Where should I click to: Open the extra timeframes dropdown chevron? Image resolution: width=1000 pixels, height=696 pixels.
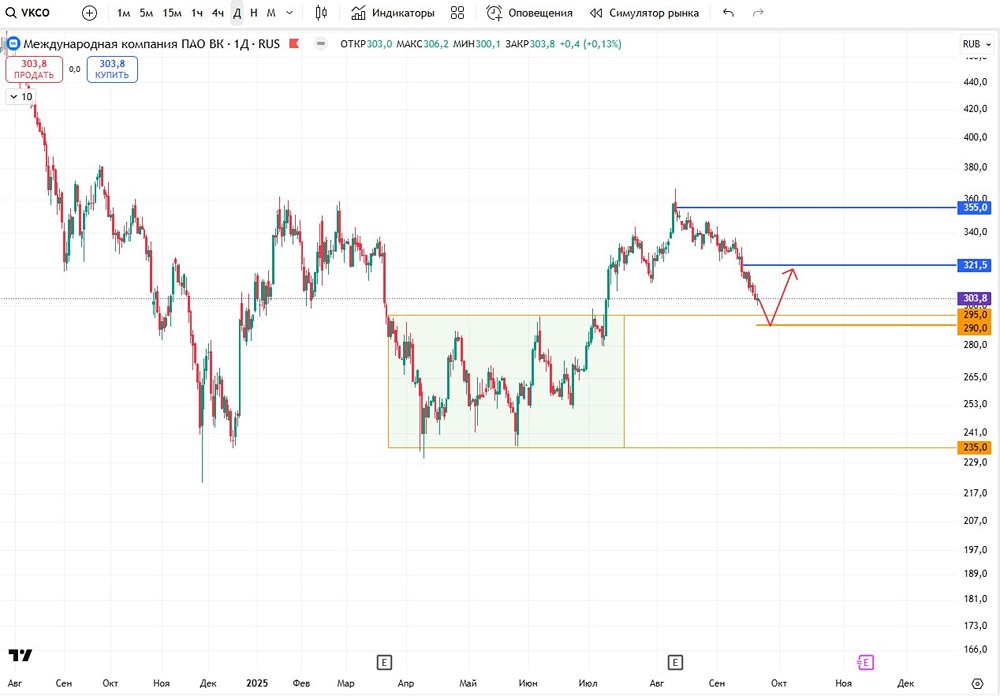point(287,13)
